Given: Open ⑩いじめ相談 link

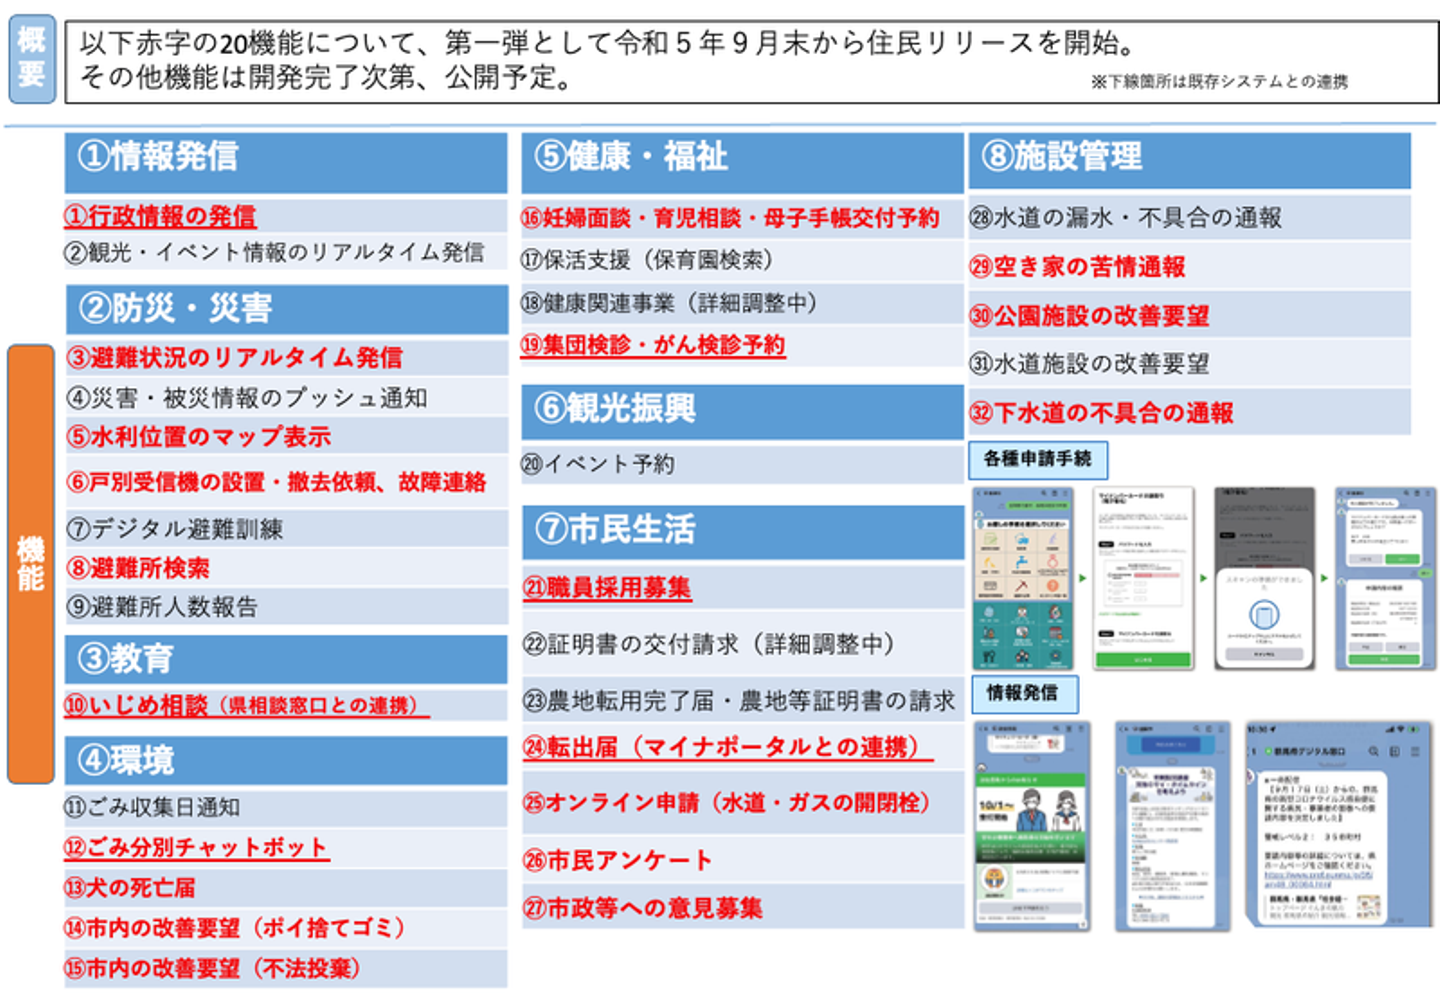Looking at the screenshot, I should tap(246, 706).
